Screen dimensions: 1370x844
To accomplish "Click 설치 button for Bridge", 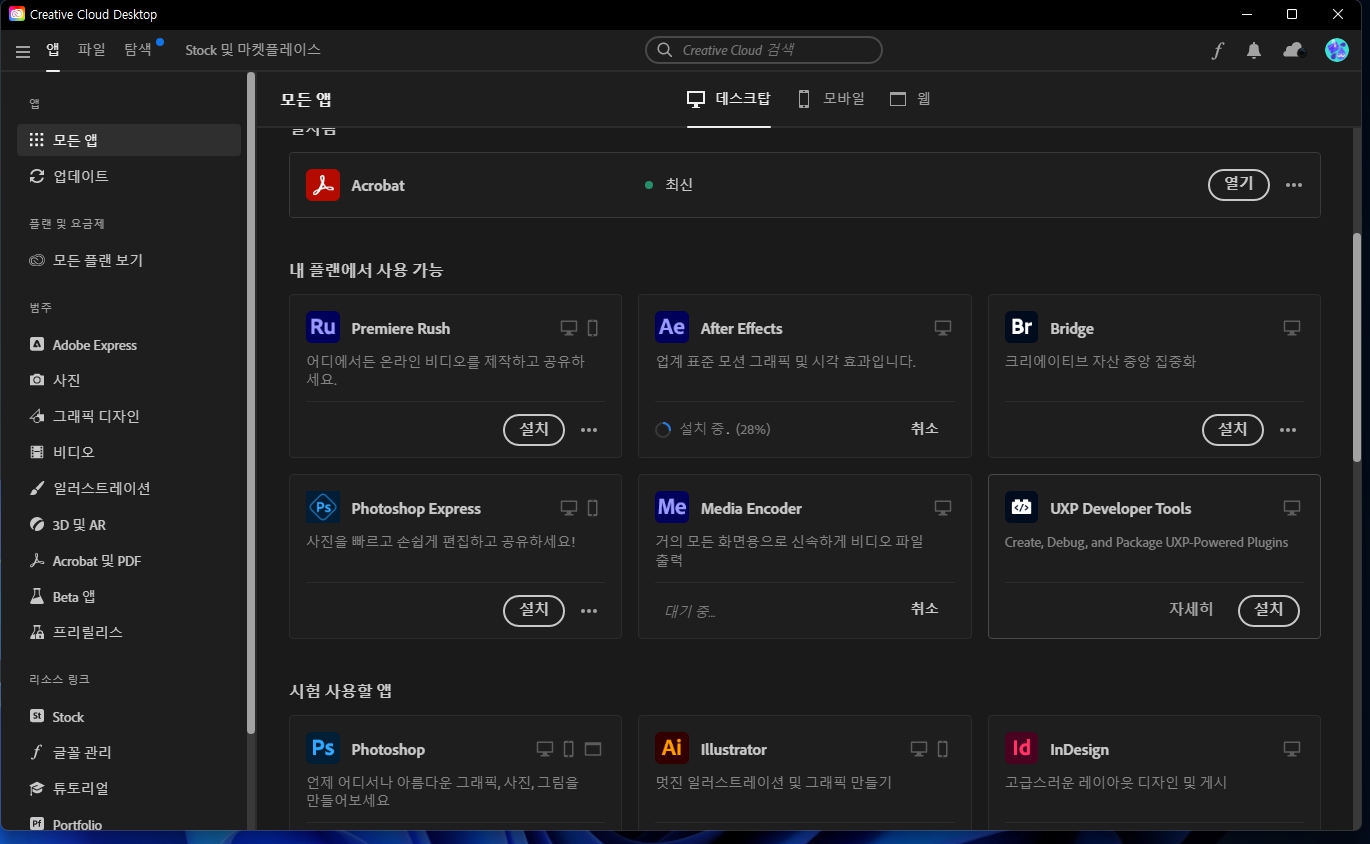I will pos(1233,429).
